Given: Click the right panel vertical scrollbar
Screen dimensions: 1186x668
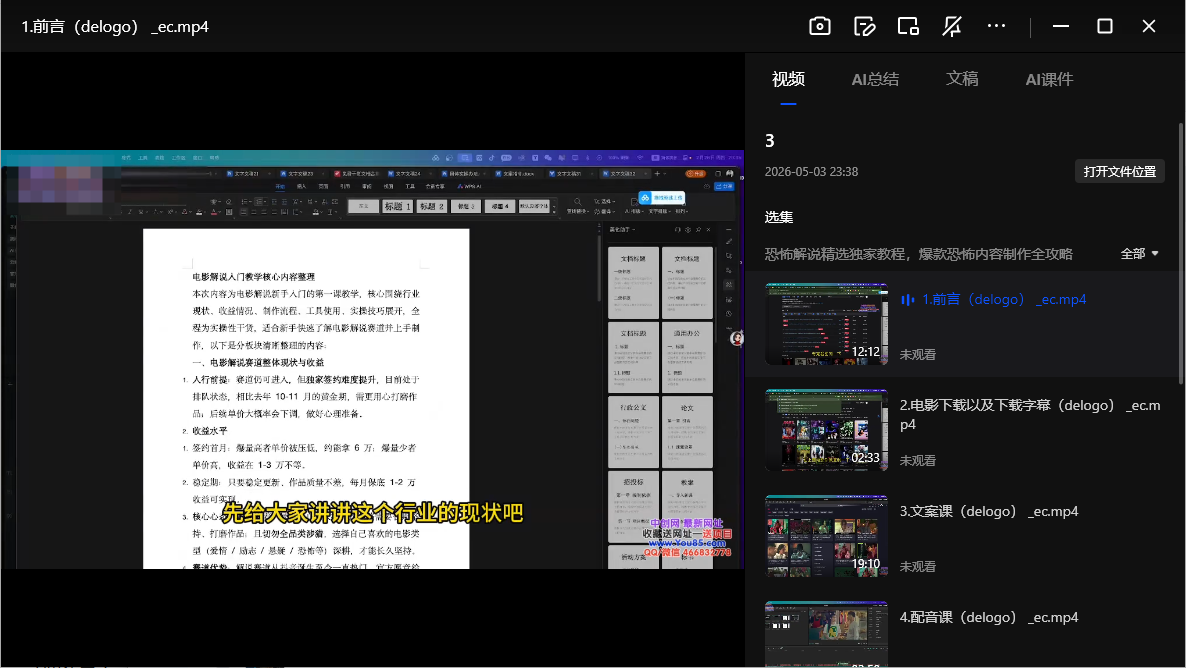Looking at the screenshot, I should pyautogui.click(x=1181, y=253).
